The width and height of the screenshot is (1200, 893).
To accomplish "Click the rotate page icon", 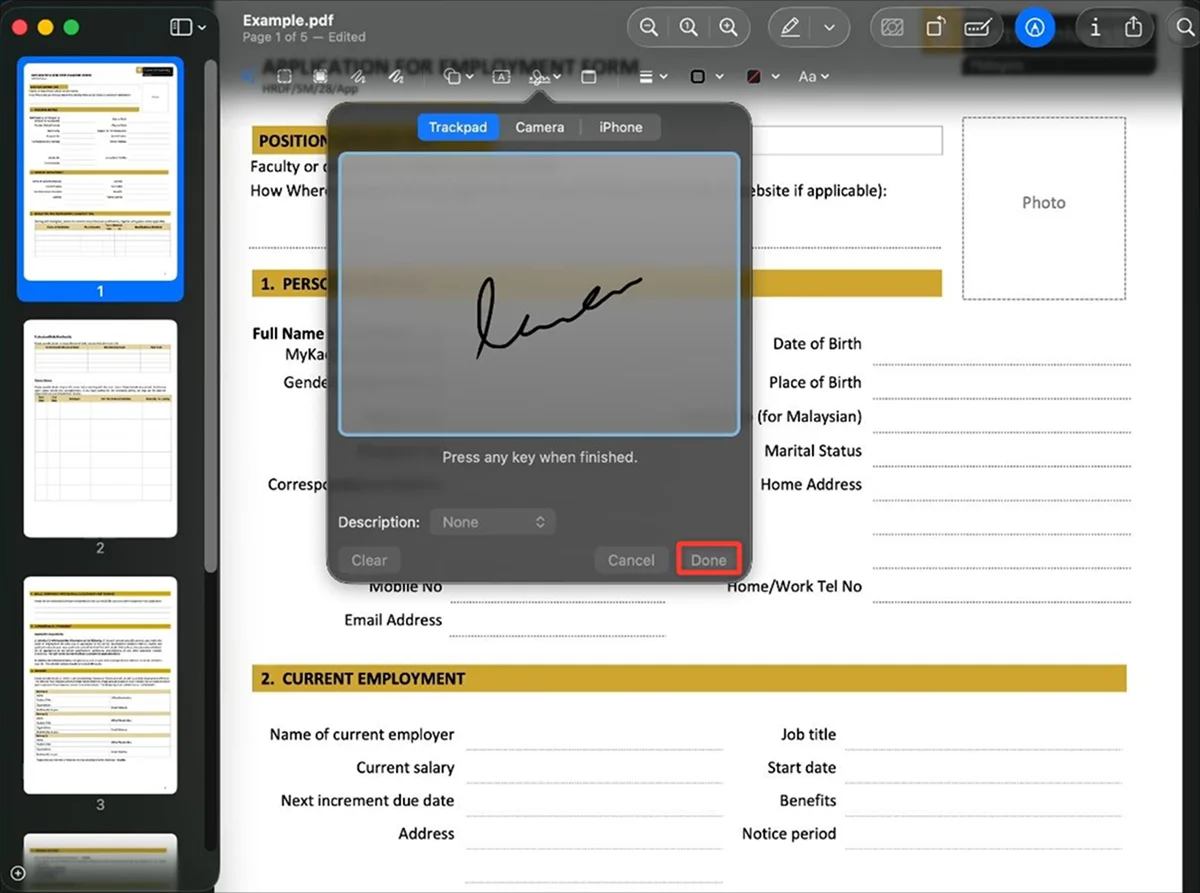I will coord(935,28).
